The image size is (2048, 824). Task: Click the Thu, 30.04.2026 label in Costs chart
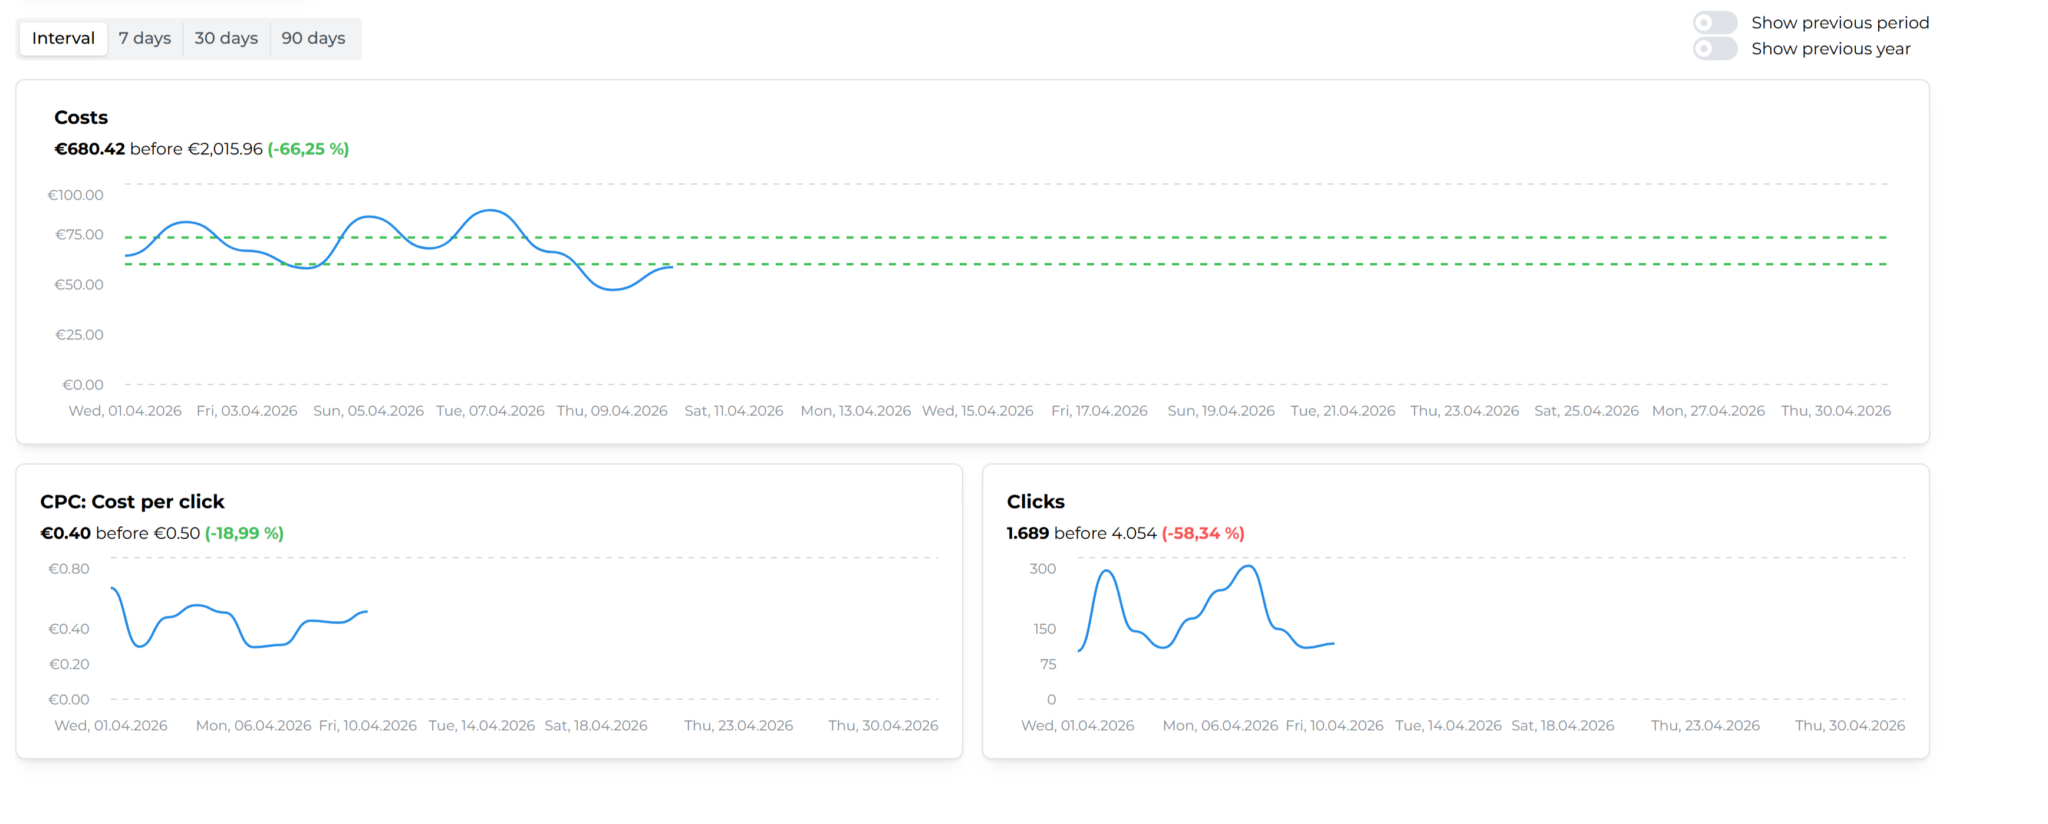1835,411
